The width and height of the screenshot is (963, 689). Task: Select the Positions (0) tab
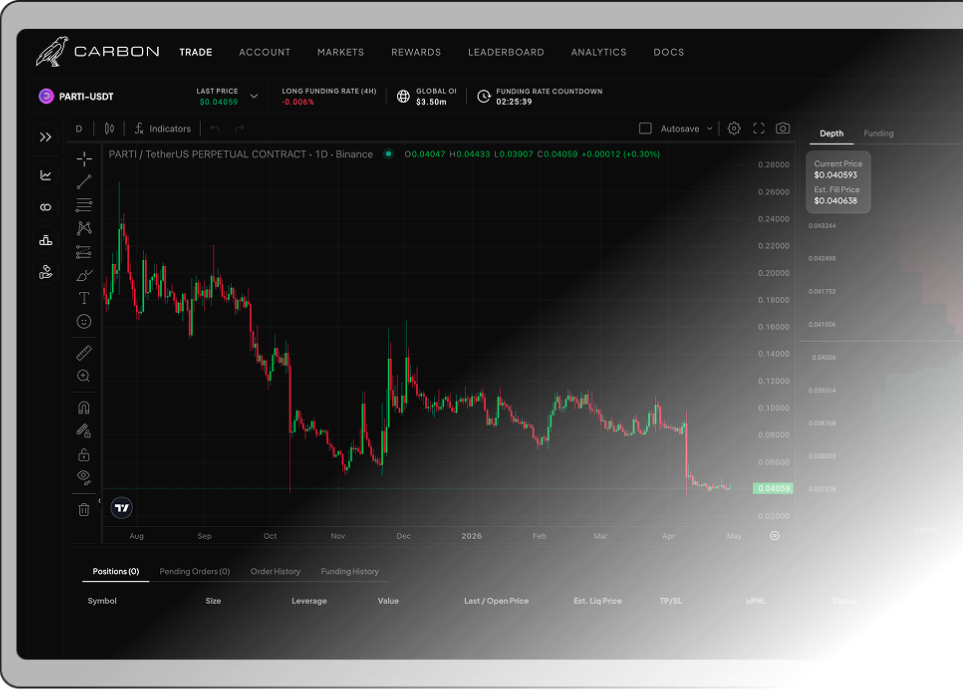[x=115, y=571]
